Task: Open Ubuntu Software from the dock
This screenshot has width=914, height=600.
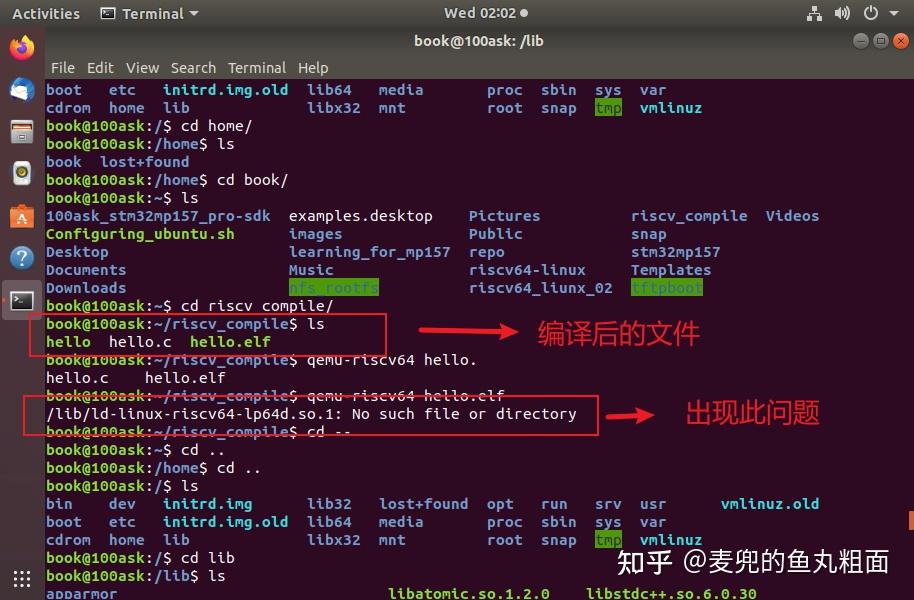Action: 21,214
